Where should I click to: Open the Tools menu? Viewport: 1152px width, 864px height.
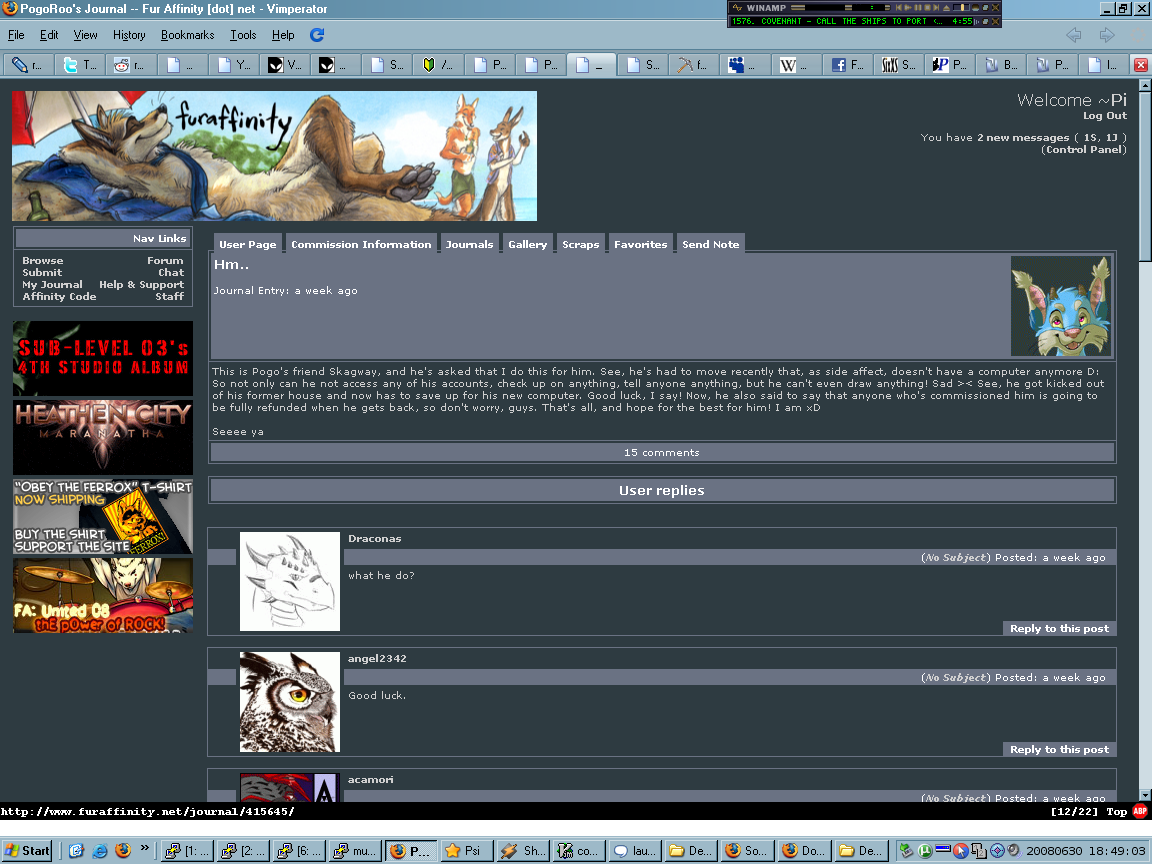tap(243, 35)
